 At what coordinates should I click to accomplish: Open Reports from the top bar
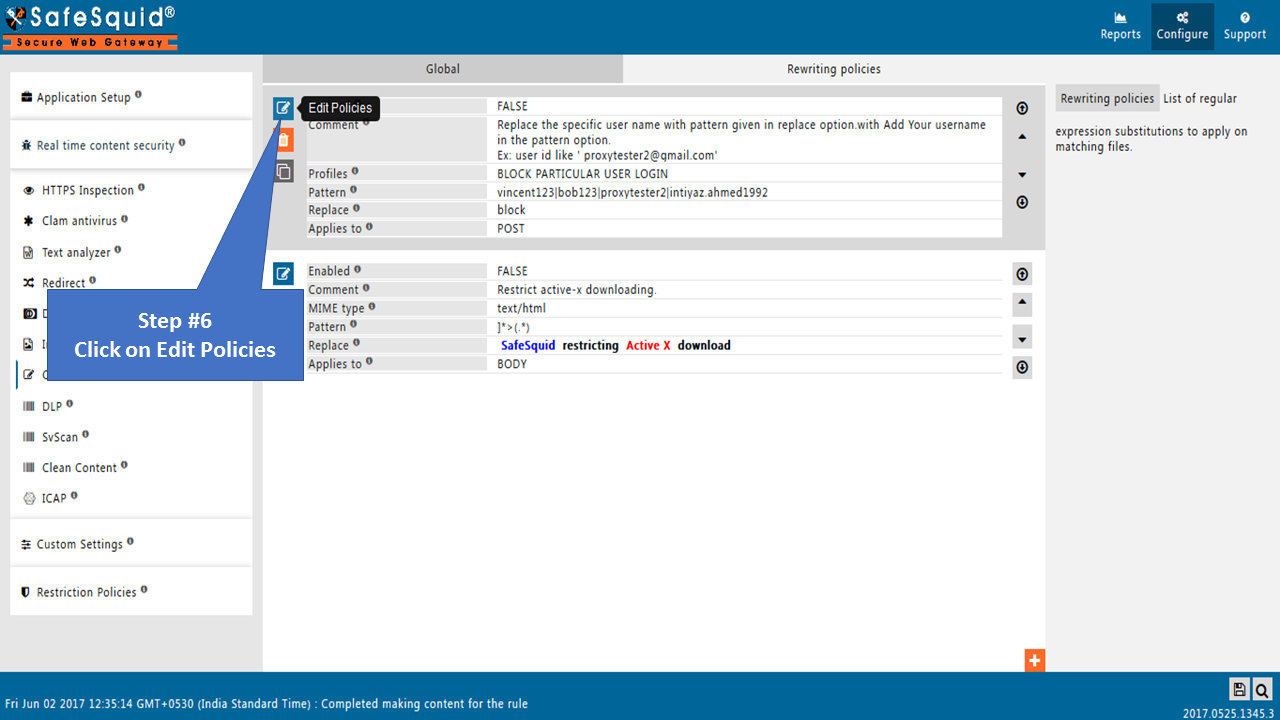(1120, 26)
